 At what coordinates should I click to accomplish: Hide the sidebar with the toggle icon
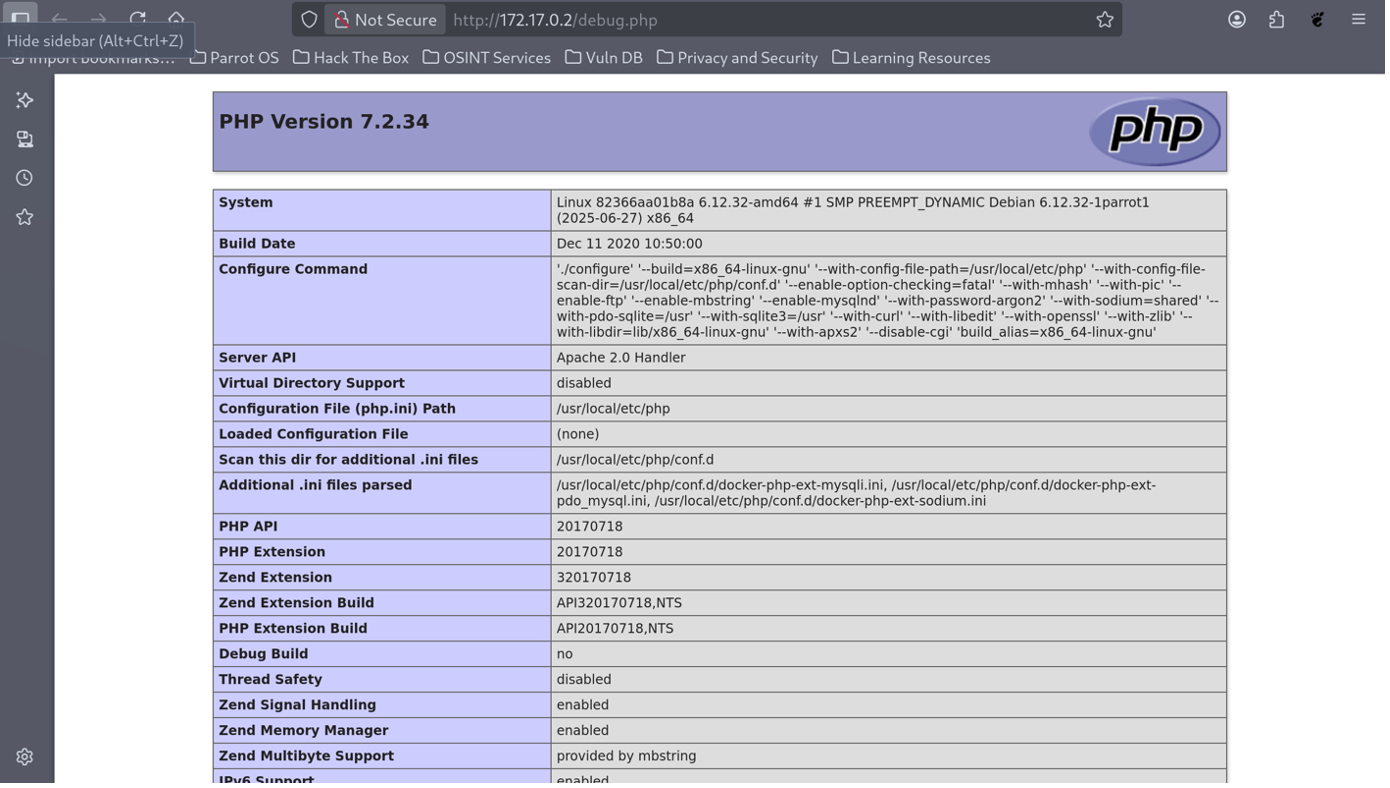tap(20, 19)
